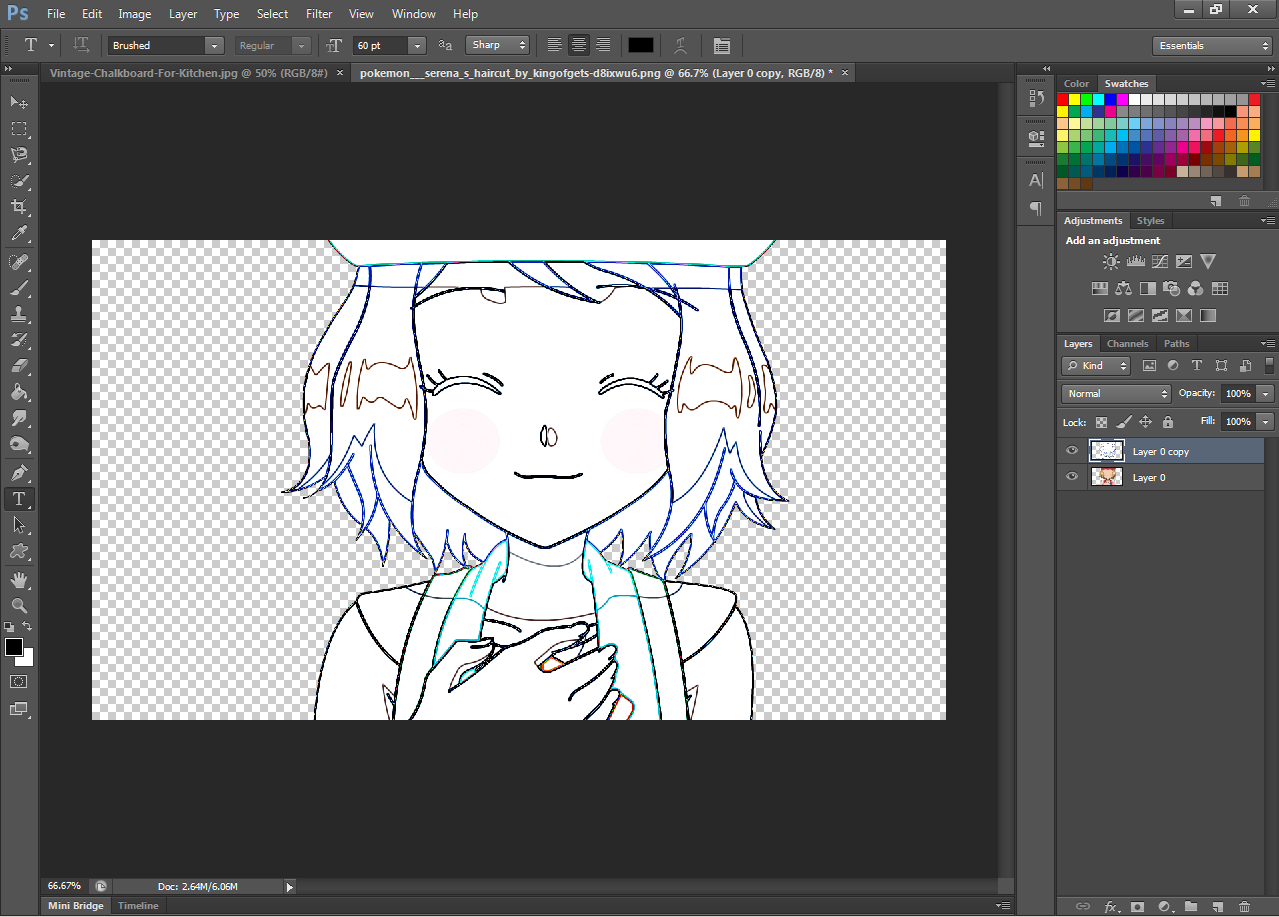Right align text button
The image size is (1279, 917).
(603, 45)
